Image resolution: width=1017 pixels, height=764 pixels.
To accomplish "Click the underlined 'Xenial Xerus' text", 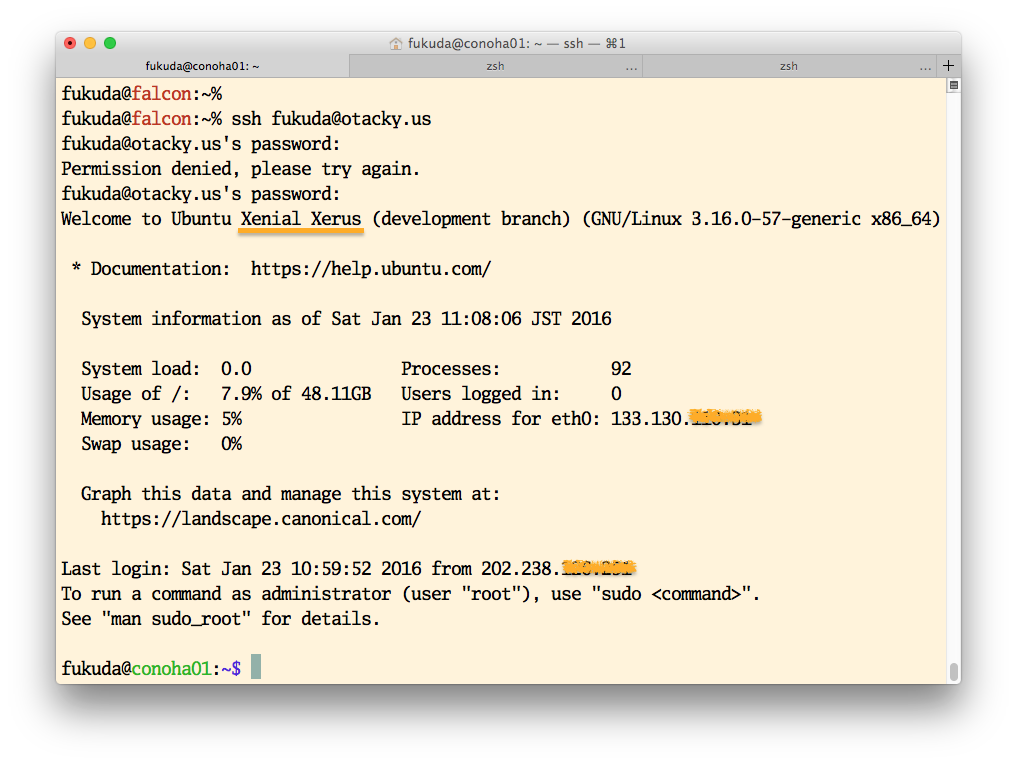I will tap(301, 219).
